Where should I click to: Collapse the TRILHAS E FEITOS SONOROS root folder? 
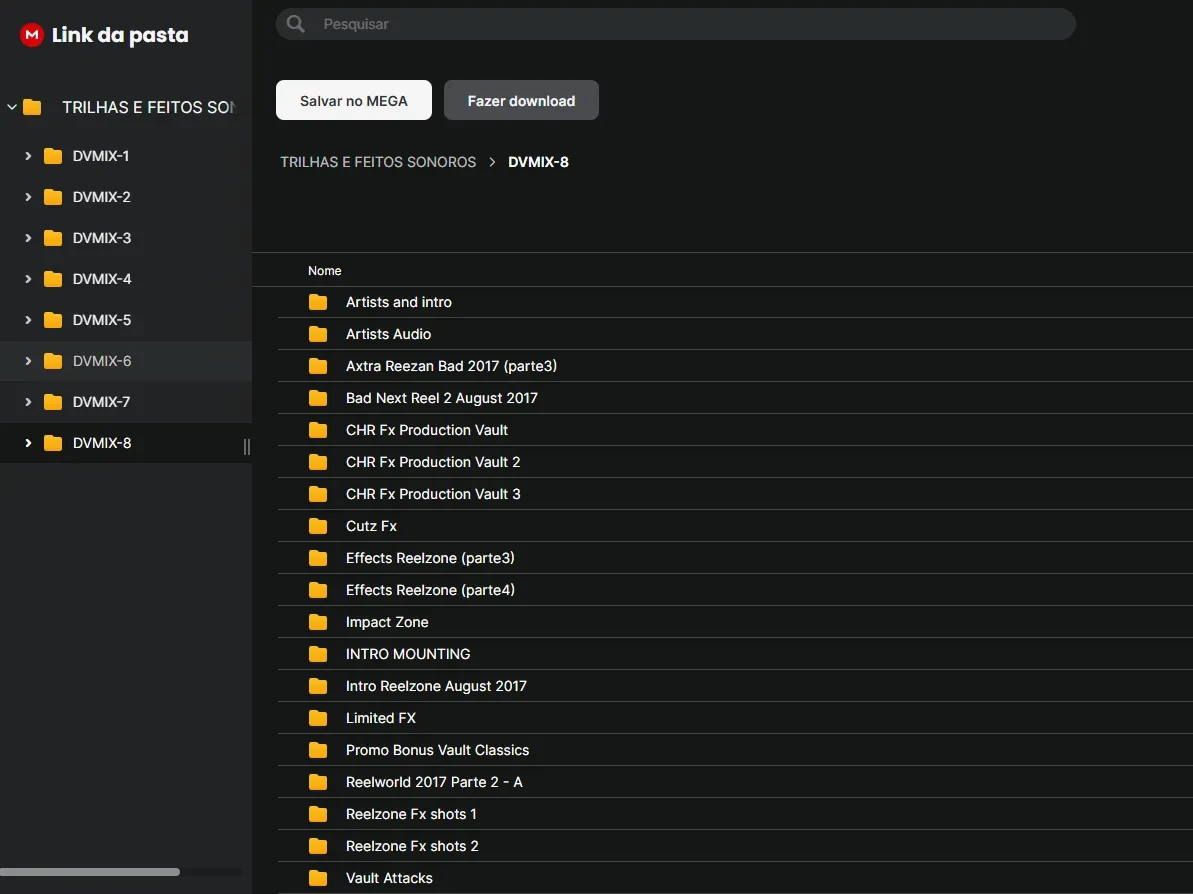(12, 107)
